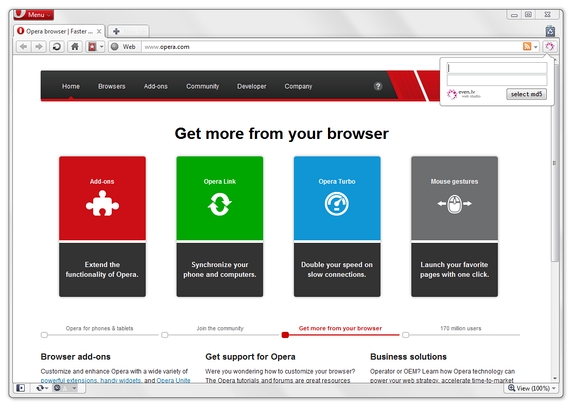Click the password wand icon
The width and height of the screenshot is (572, 408).
click(92, 47)
